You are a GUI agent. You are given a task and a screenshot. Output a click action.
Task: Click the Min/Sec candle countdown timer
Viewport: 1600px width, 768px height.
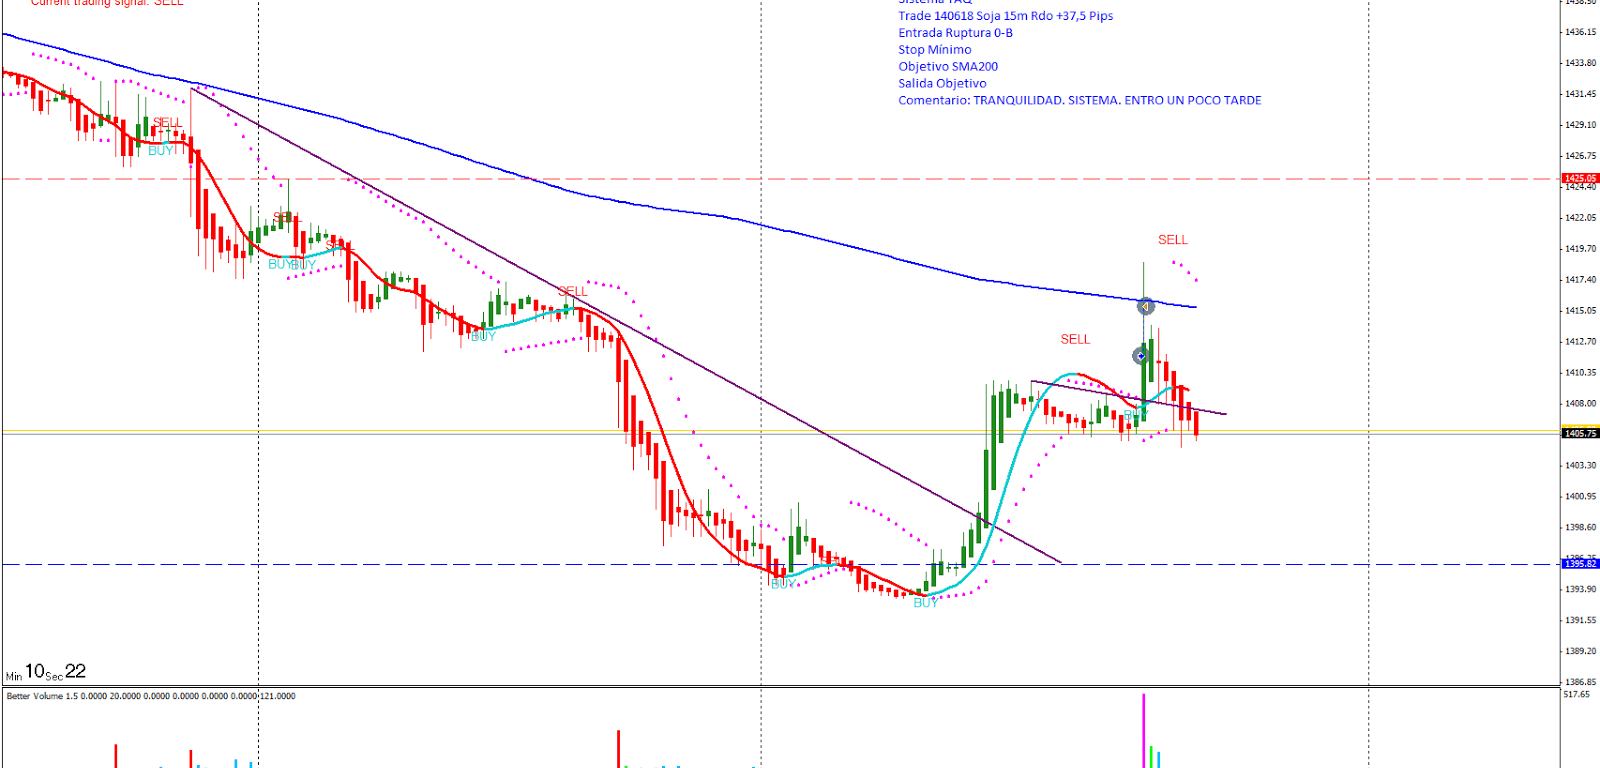pyautogui.click(x=46, y=672)
